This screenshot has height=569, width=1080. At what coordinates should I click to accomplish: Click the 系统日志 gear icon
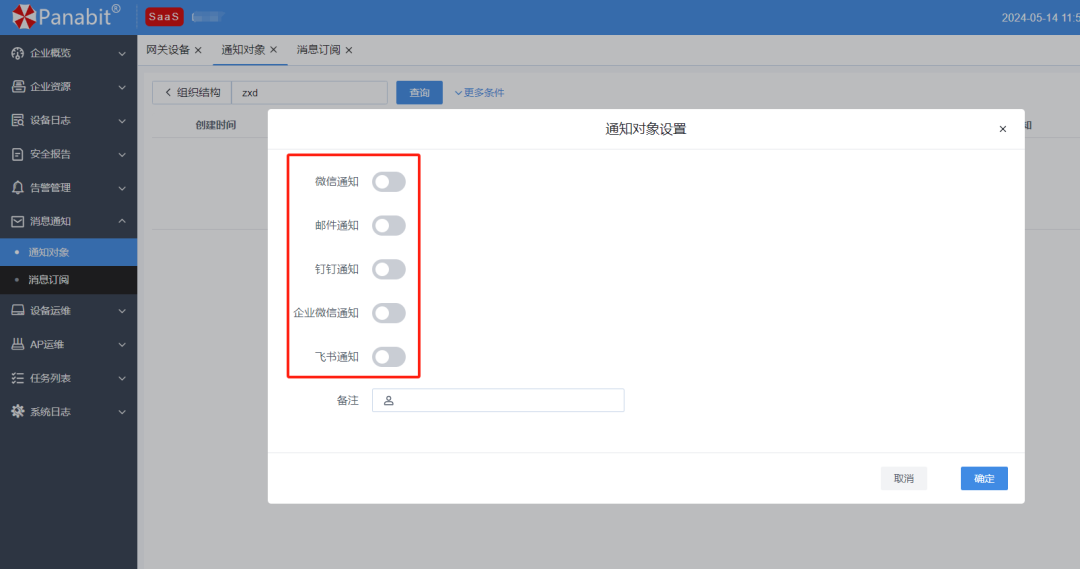18,411
